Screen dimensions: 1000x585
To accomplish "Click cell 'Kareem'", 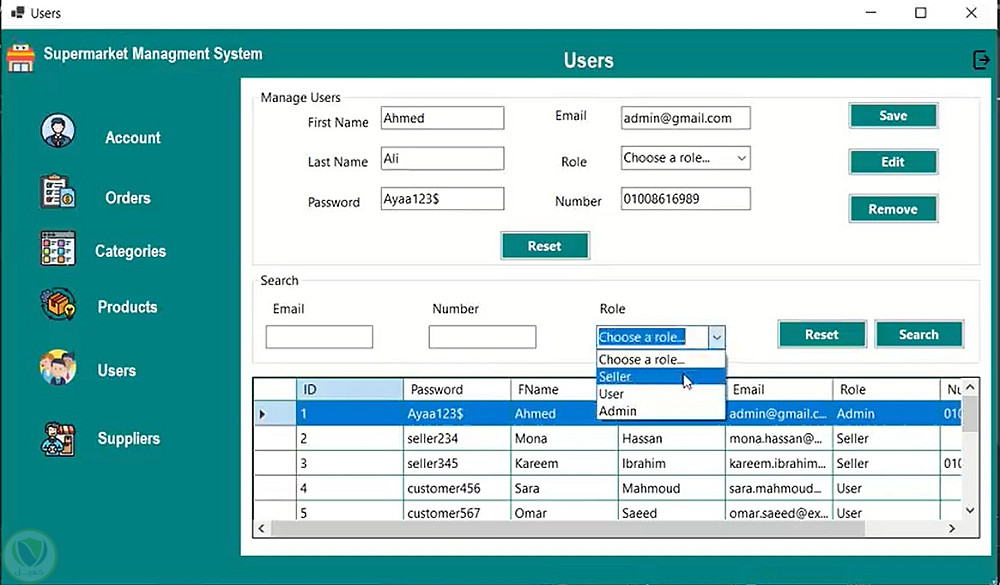I will [564, 463].
